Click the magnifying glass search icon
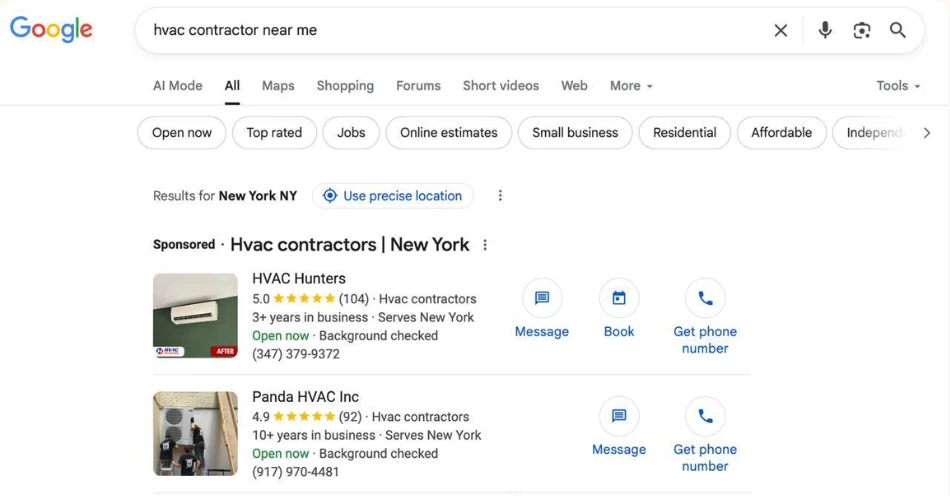The width and height of the screenshot is (950, 496). [898, 30]
